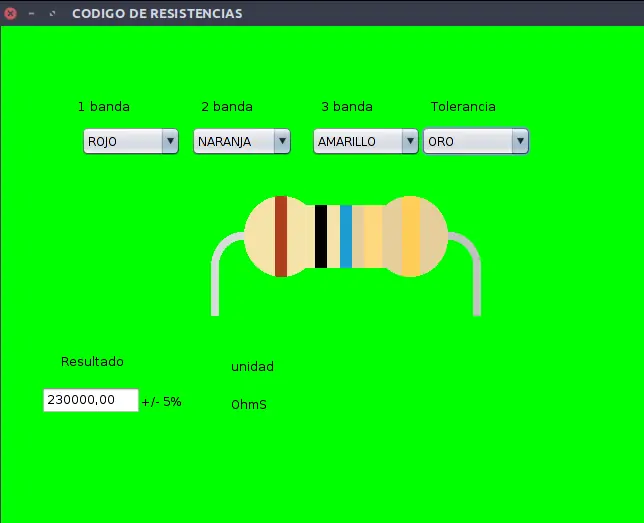Click the 'Resultado' label
The image size is (644, 523).
(92, 362)
